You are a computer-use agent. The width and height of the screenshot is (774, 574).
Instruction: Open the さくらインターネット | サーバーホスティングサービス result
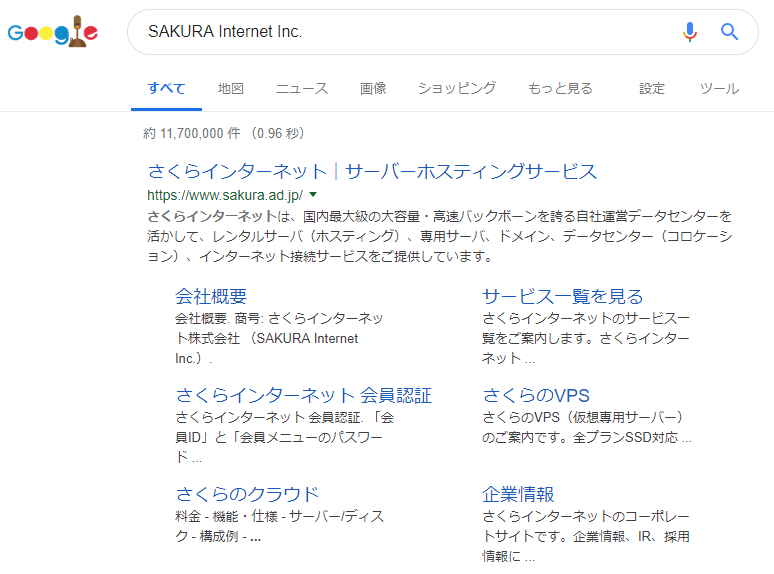[372, 171]
